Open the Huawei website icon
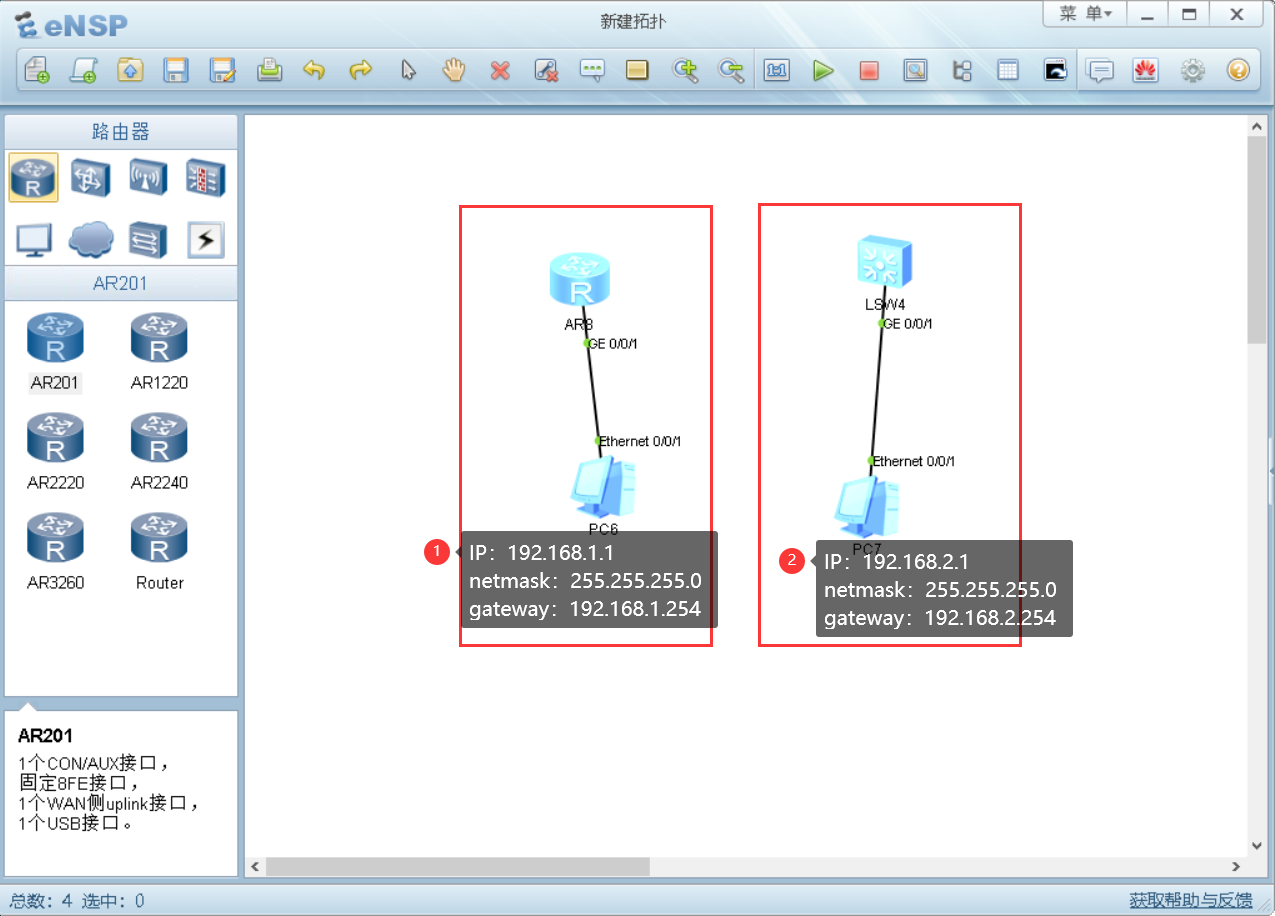This screenshot has height=916, width=1275. pos(1145,70)
